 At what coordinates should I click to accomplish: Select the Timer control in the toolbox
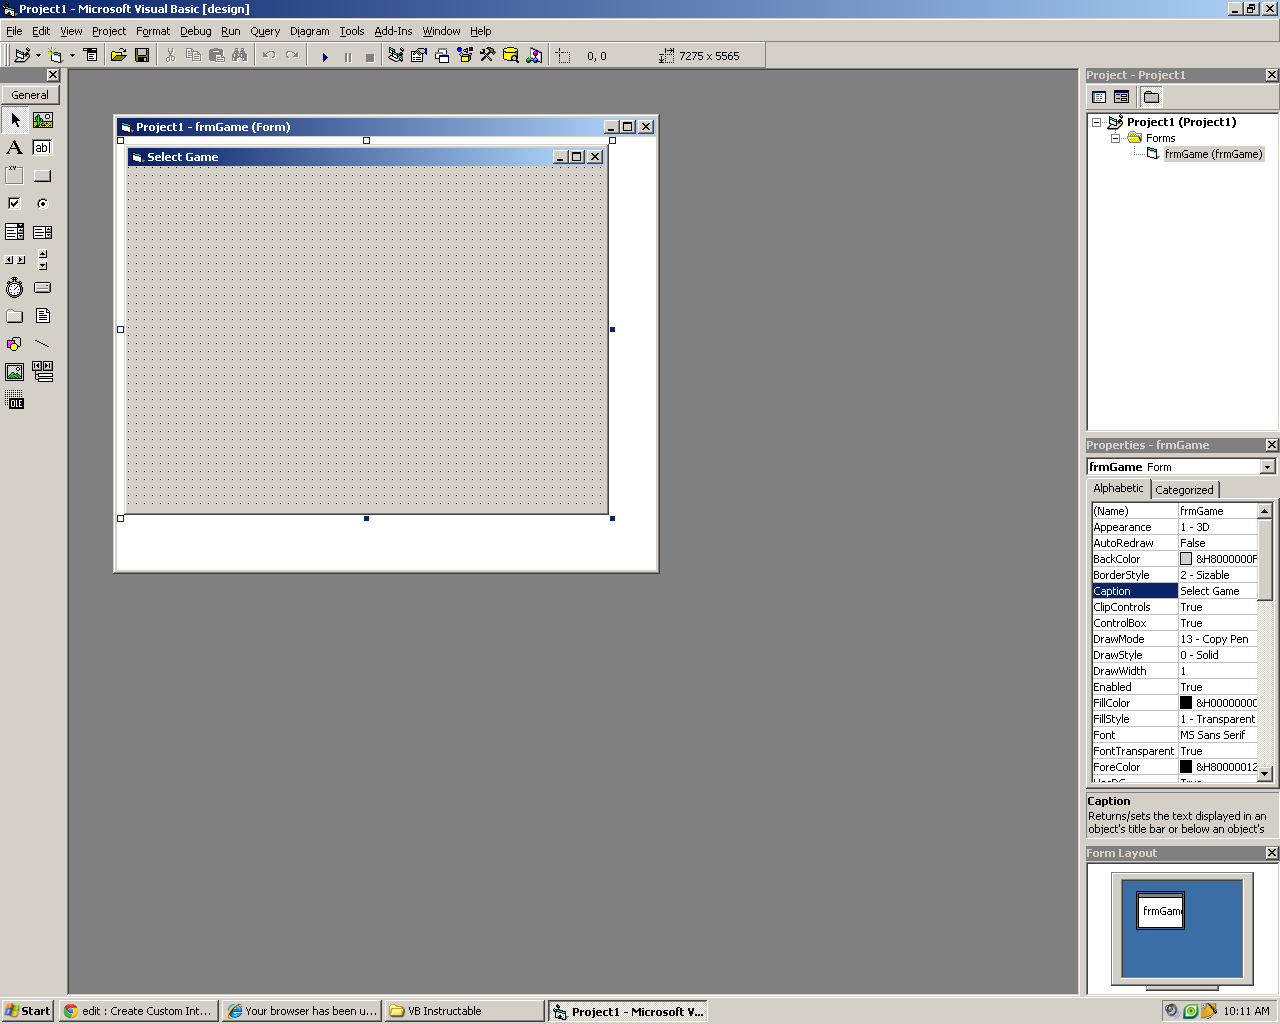[14, 288]
